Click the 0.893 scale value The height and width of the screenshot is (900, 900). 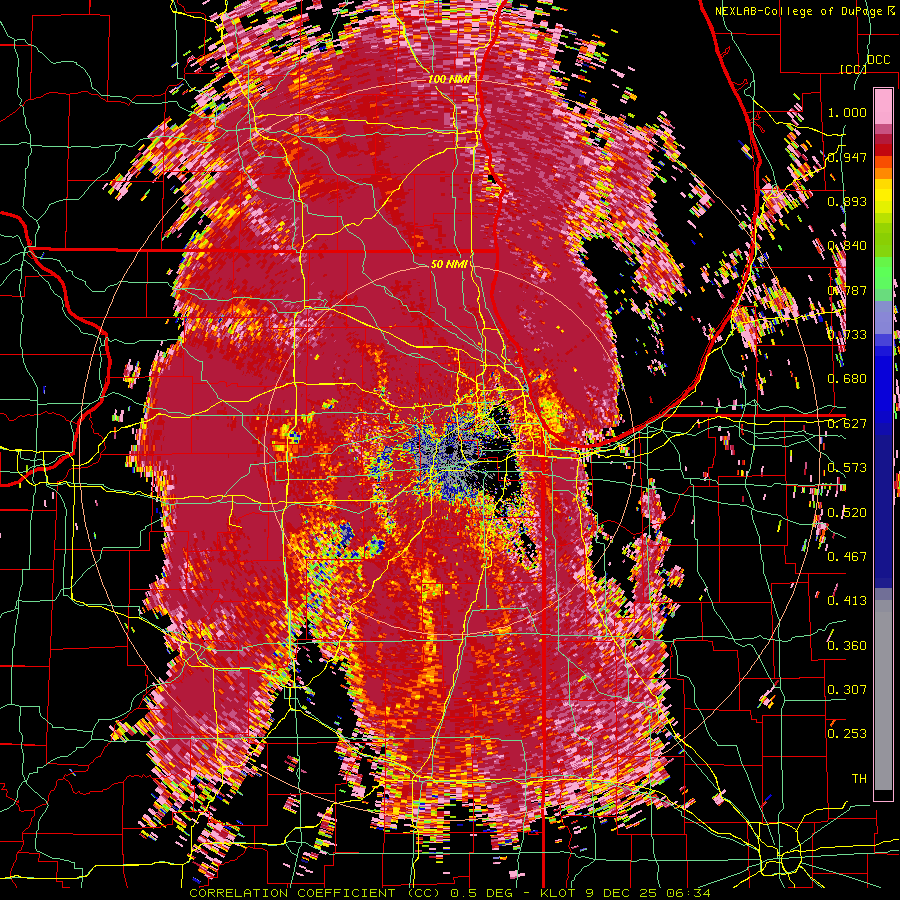(x=847, y=201)
